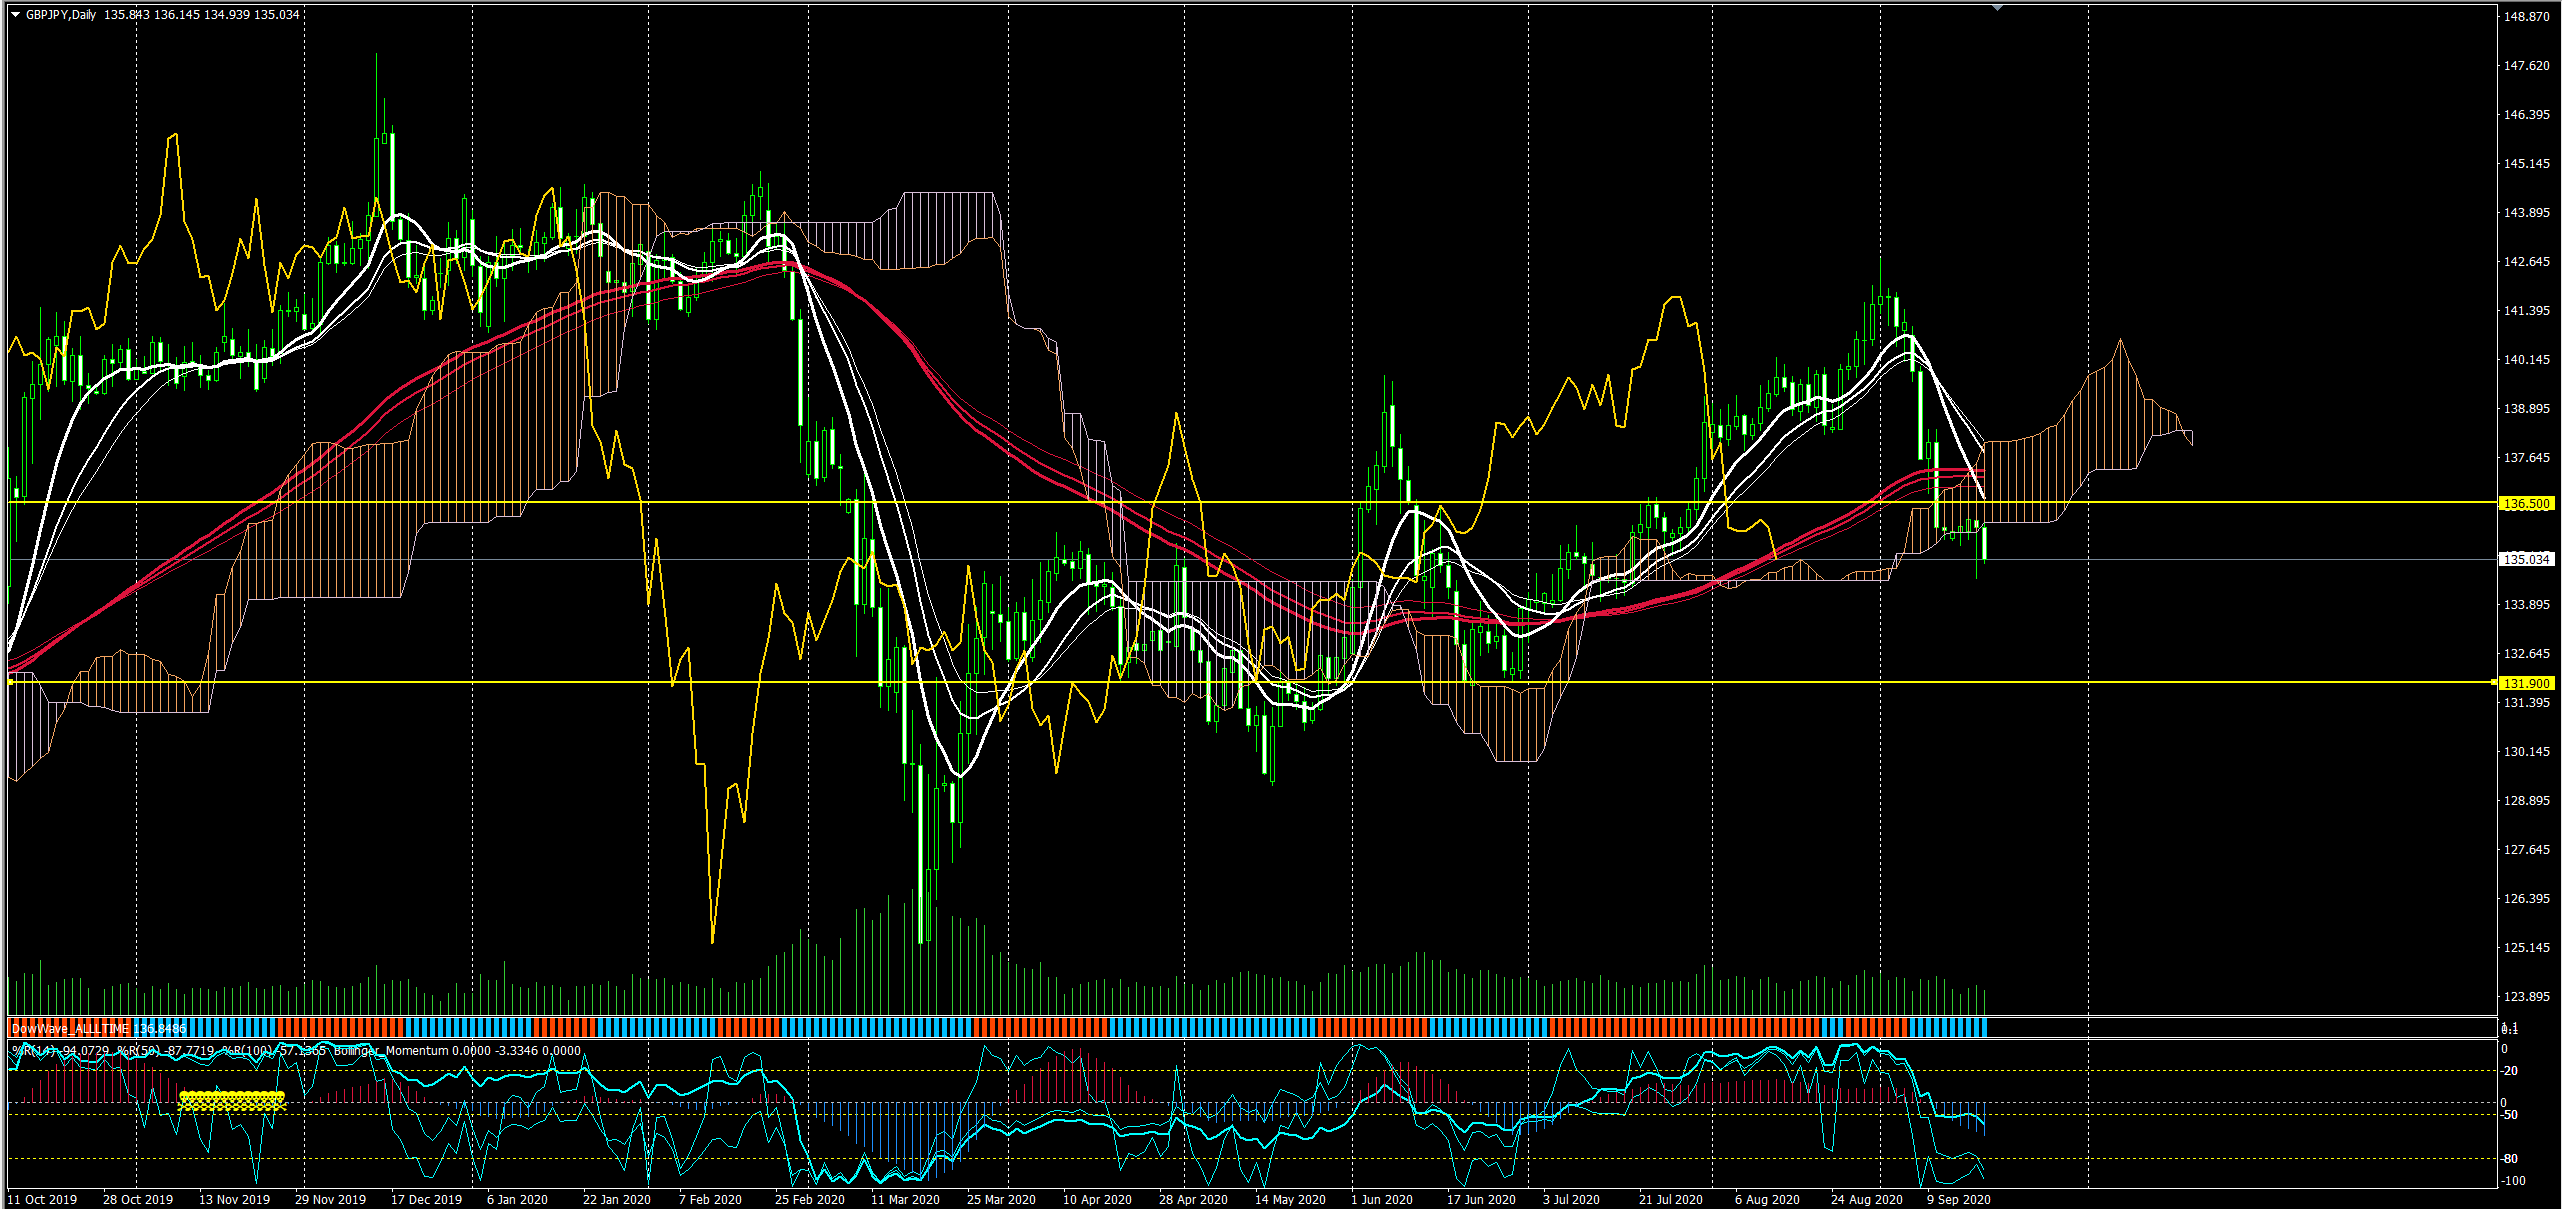Select yellow arrow cluster in oscillator window
This screenshot has height=1209, width=2563.
232,1101
